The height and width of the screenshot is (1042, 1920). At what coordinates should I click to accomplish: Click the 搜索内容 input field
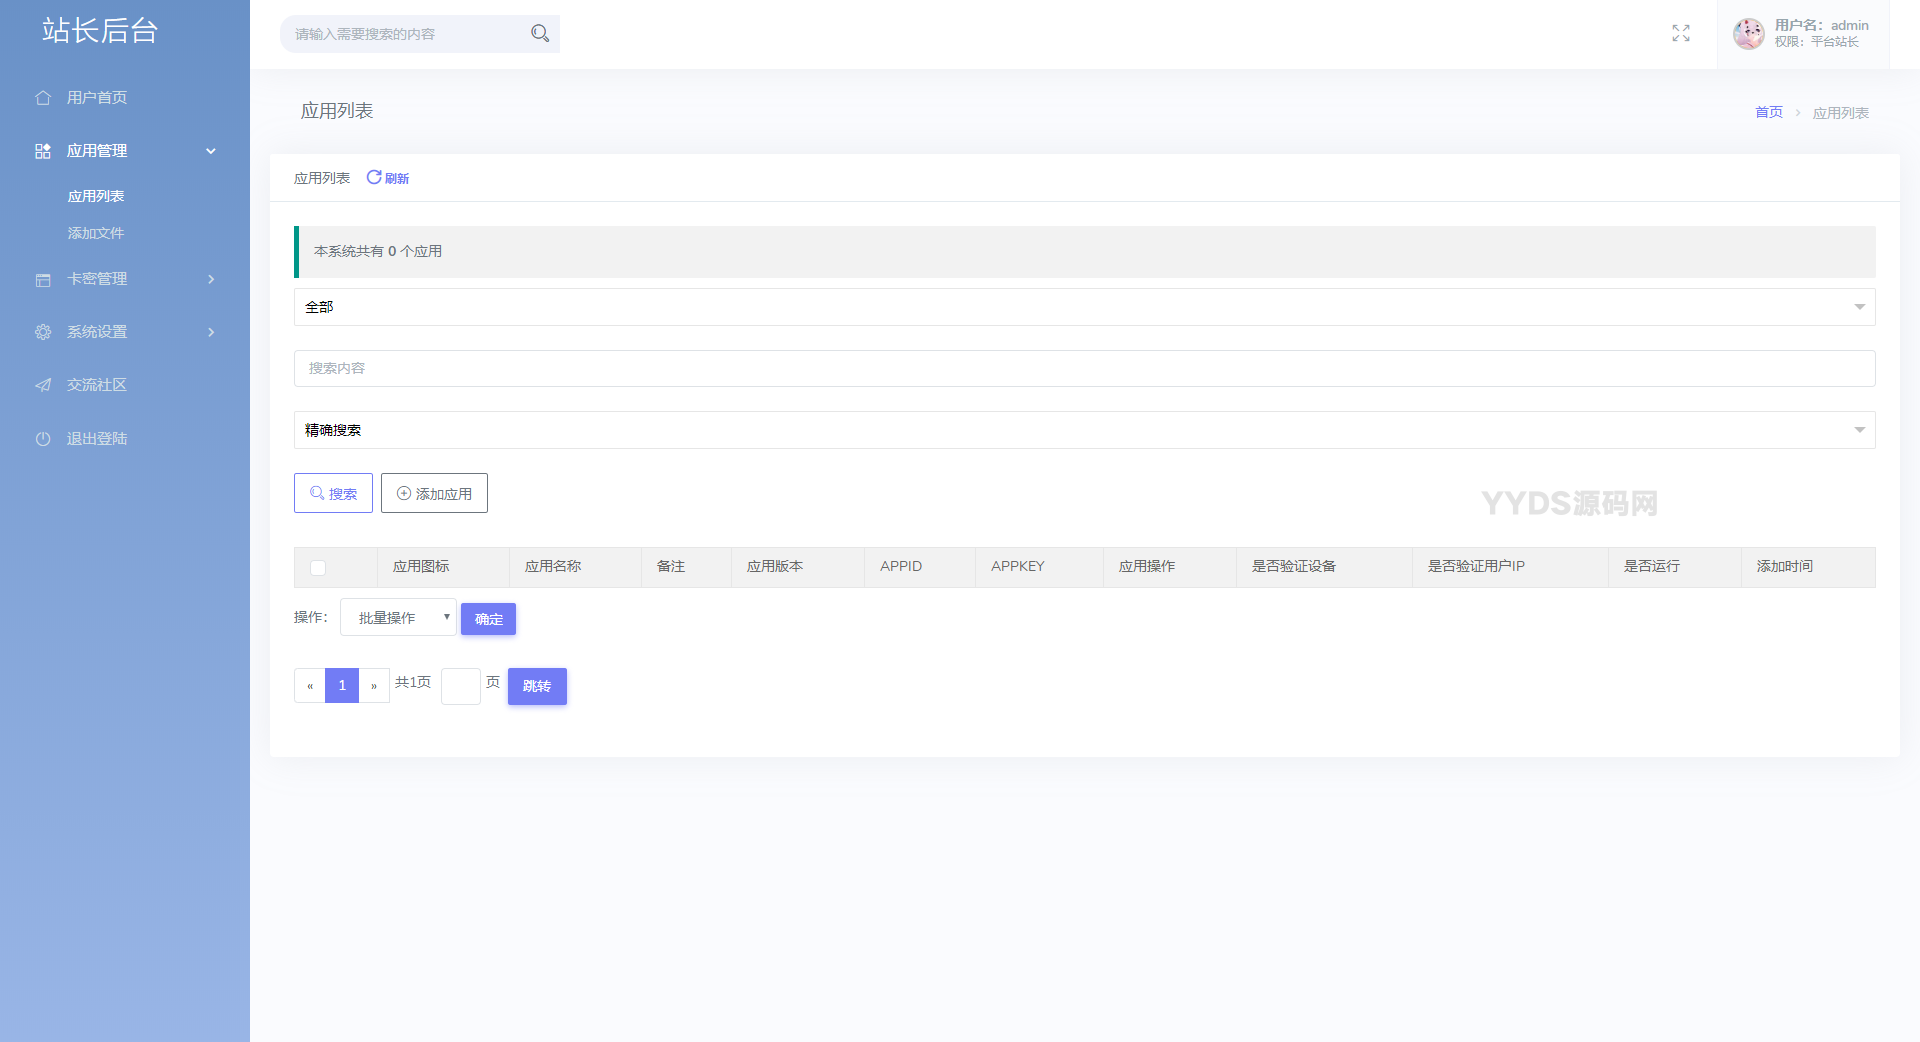coord(1084,368)
